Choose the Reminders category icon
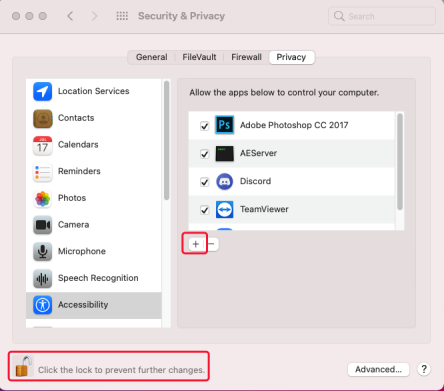This screenshot has width=444, height=391. tap(43, 172)
